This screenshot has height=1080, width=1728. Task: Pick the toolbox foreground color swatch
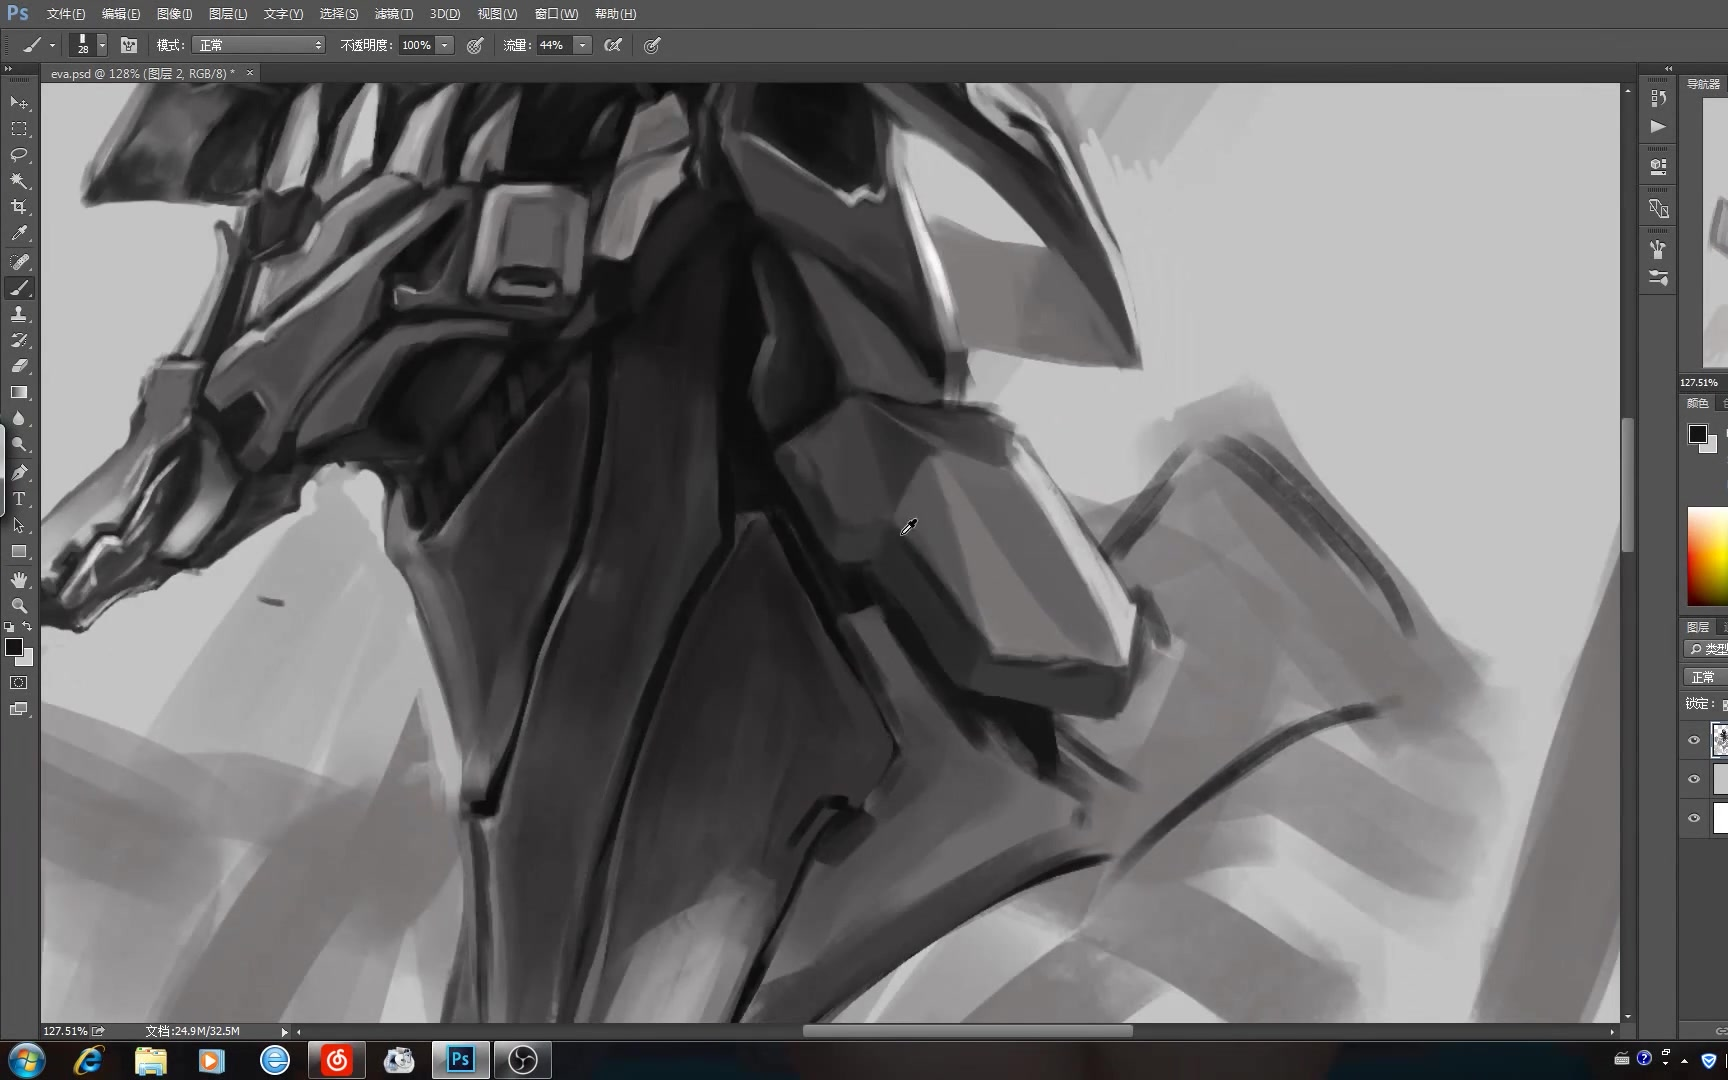point(13,646)
